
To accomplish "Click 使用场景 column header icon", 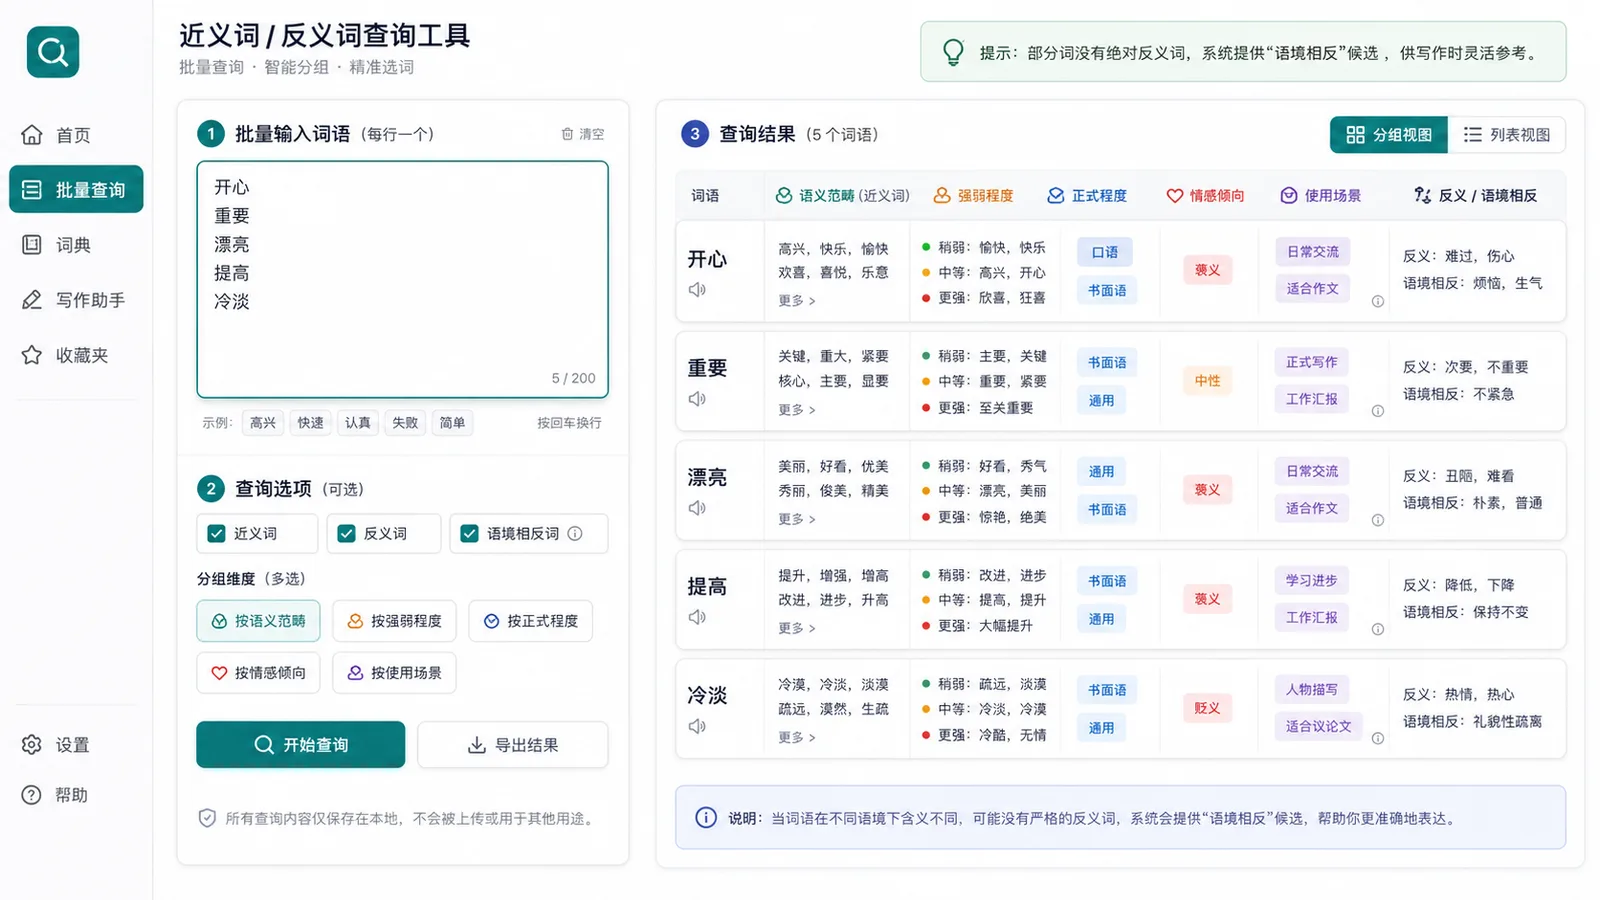I will [x=1289, y=196].
